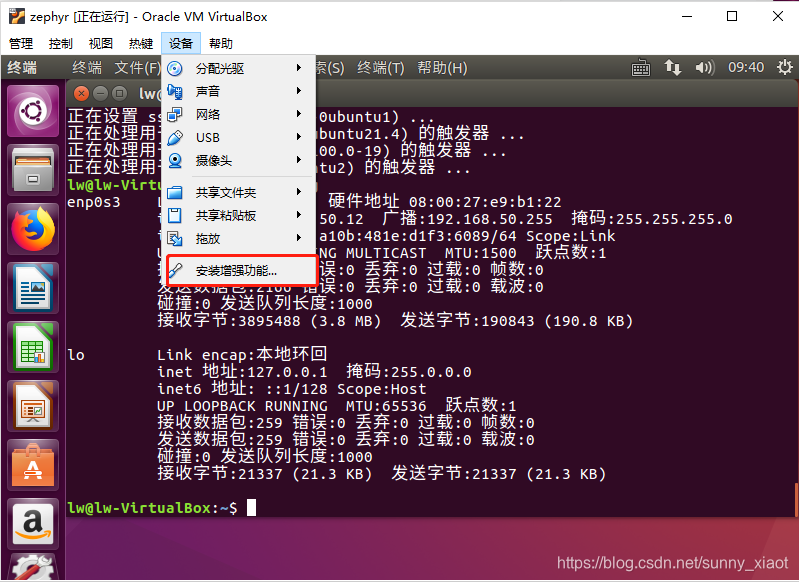Viewport: 799px width, 582px height.
Task: Click the audio icon beside 声音
Action: tap(175, 91)
